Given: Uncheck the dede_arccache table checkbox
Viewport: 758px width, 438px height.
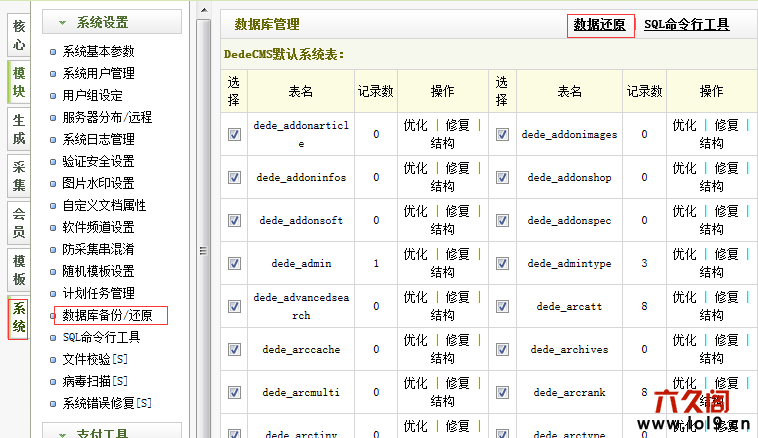Looking at the screenshot, I should 234,350.
